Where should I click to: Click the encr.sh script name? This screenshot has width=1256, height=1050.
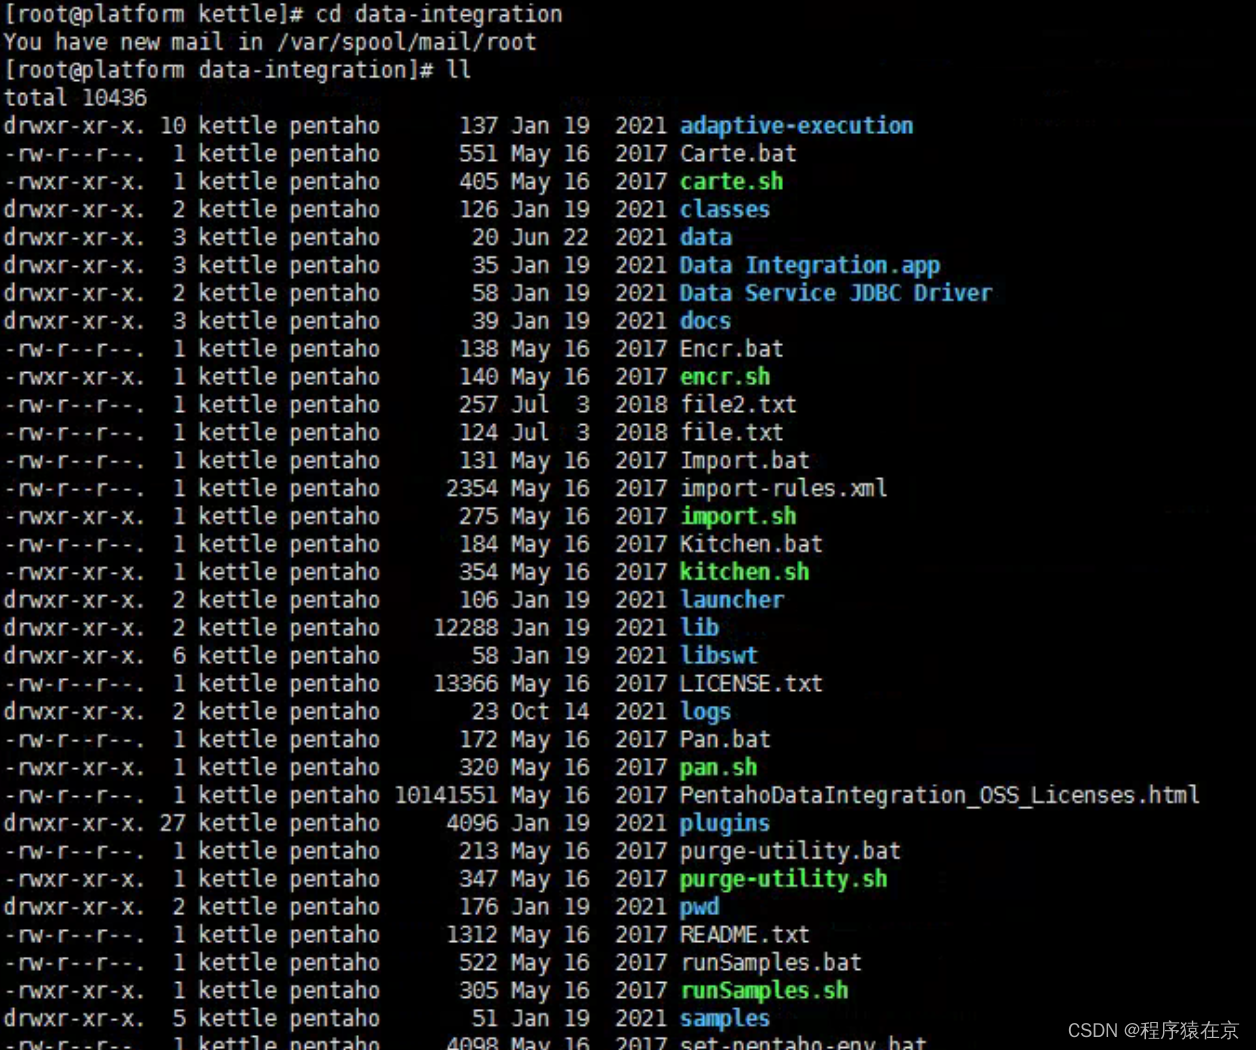click(725, 377)
